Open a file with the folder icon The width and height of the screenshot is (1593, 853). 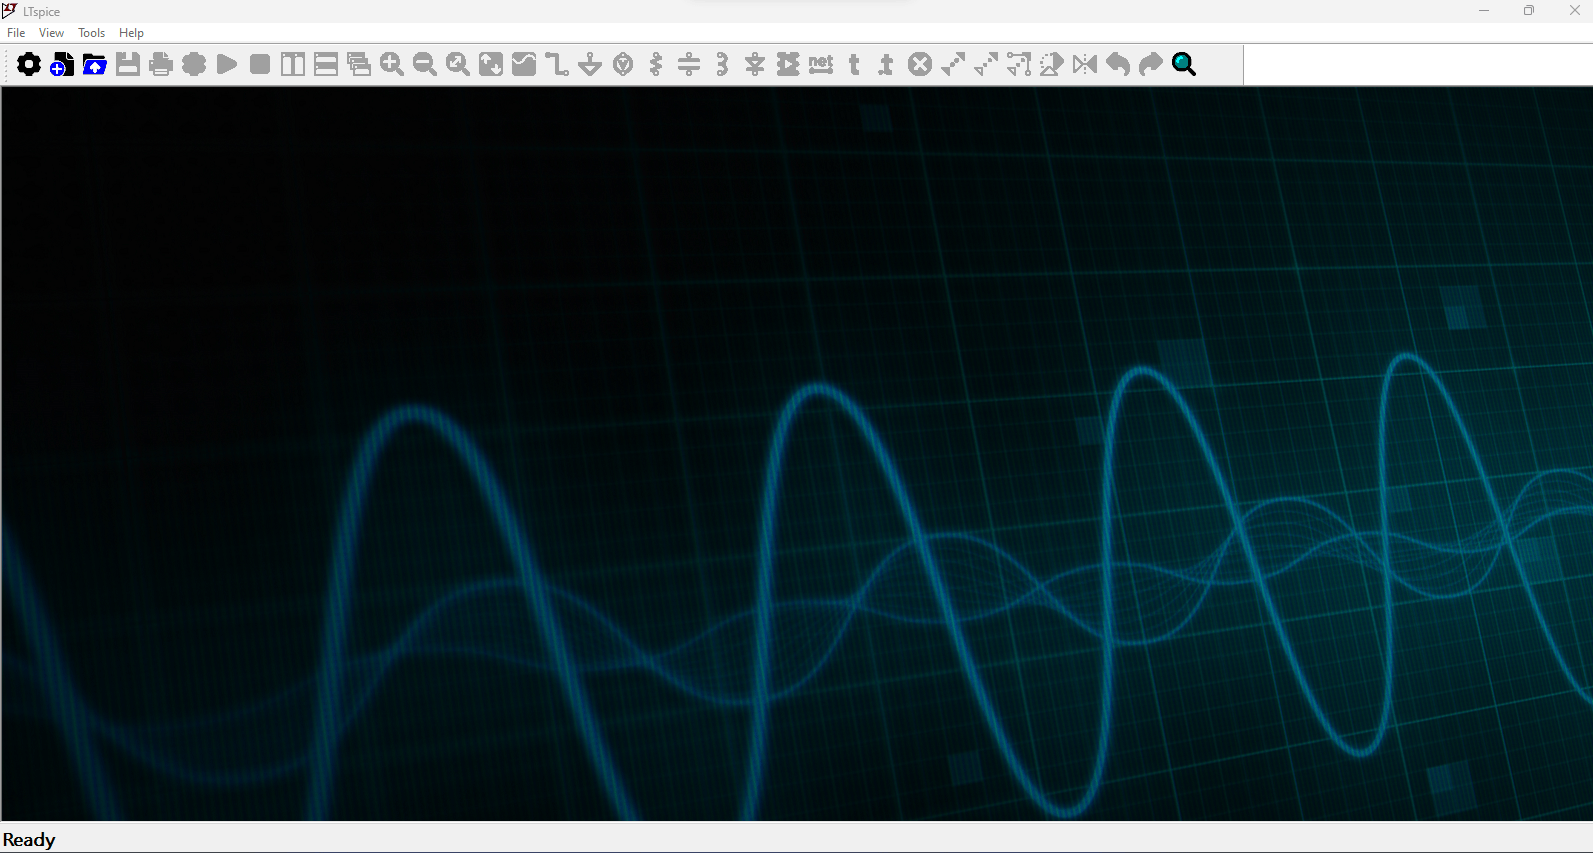(95, 65)
